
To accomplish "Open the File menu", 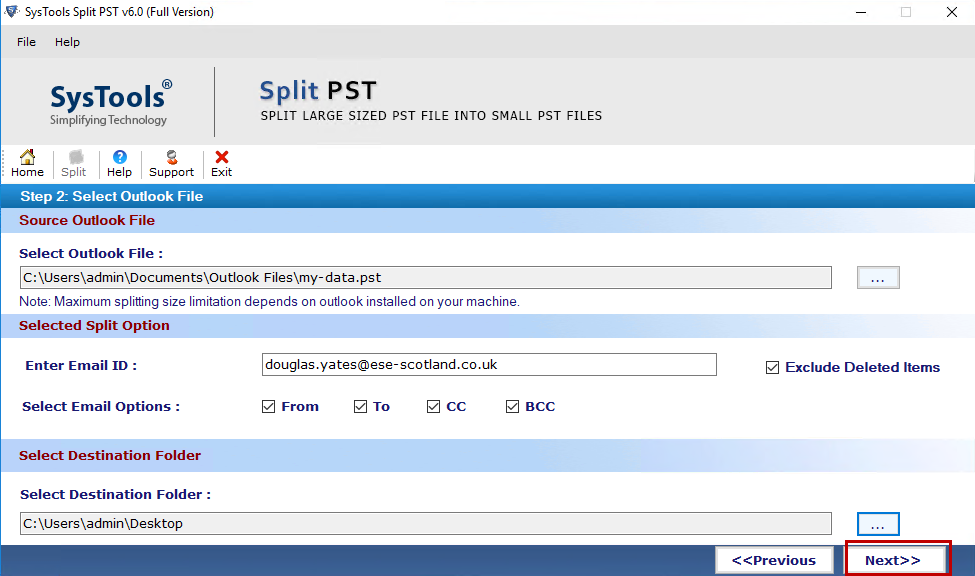I will pos(26,42).
